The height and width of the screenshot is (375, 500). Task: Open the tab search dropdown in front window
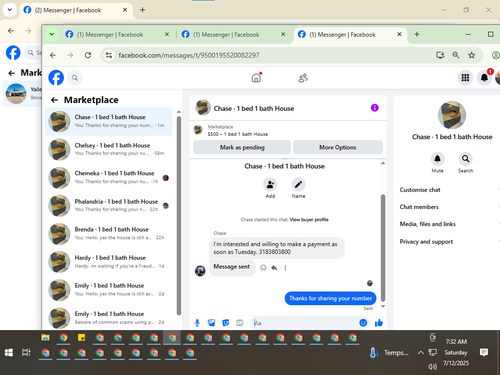coord(52,34)
